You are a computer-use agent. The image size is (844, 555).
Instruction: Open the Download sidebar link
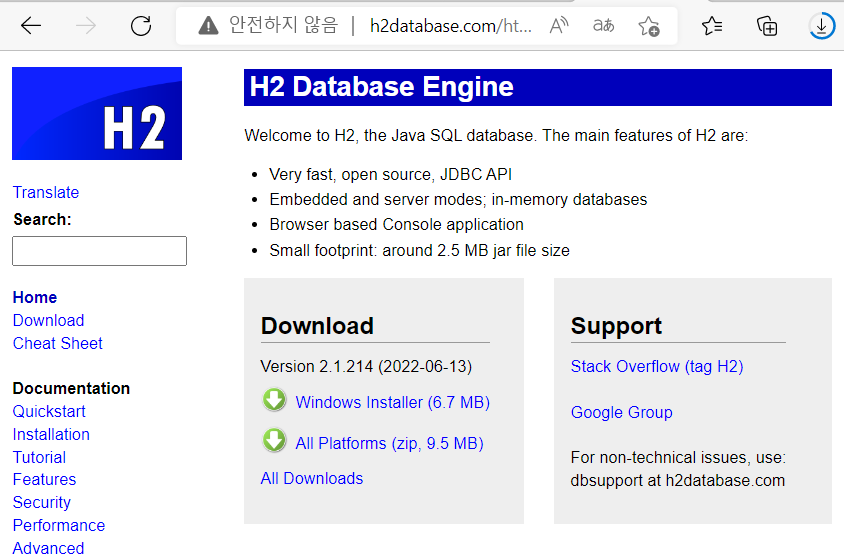[x=48, y=320]
